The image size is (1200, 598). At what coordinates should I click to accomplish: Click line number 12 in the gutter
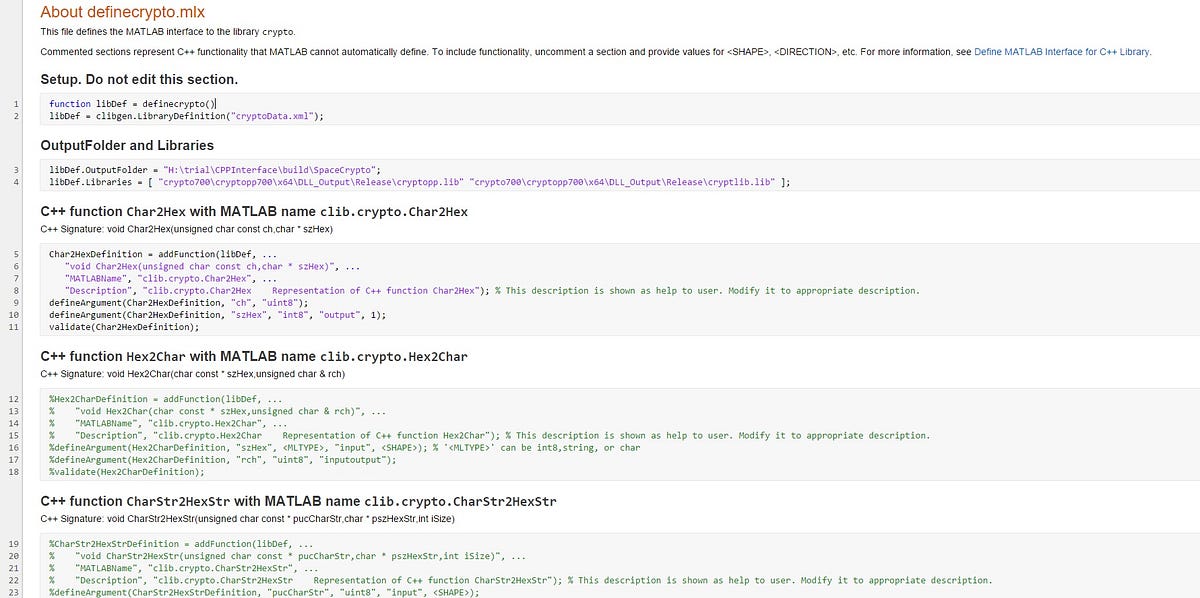pyautogui.click(x=14, y=399)
